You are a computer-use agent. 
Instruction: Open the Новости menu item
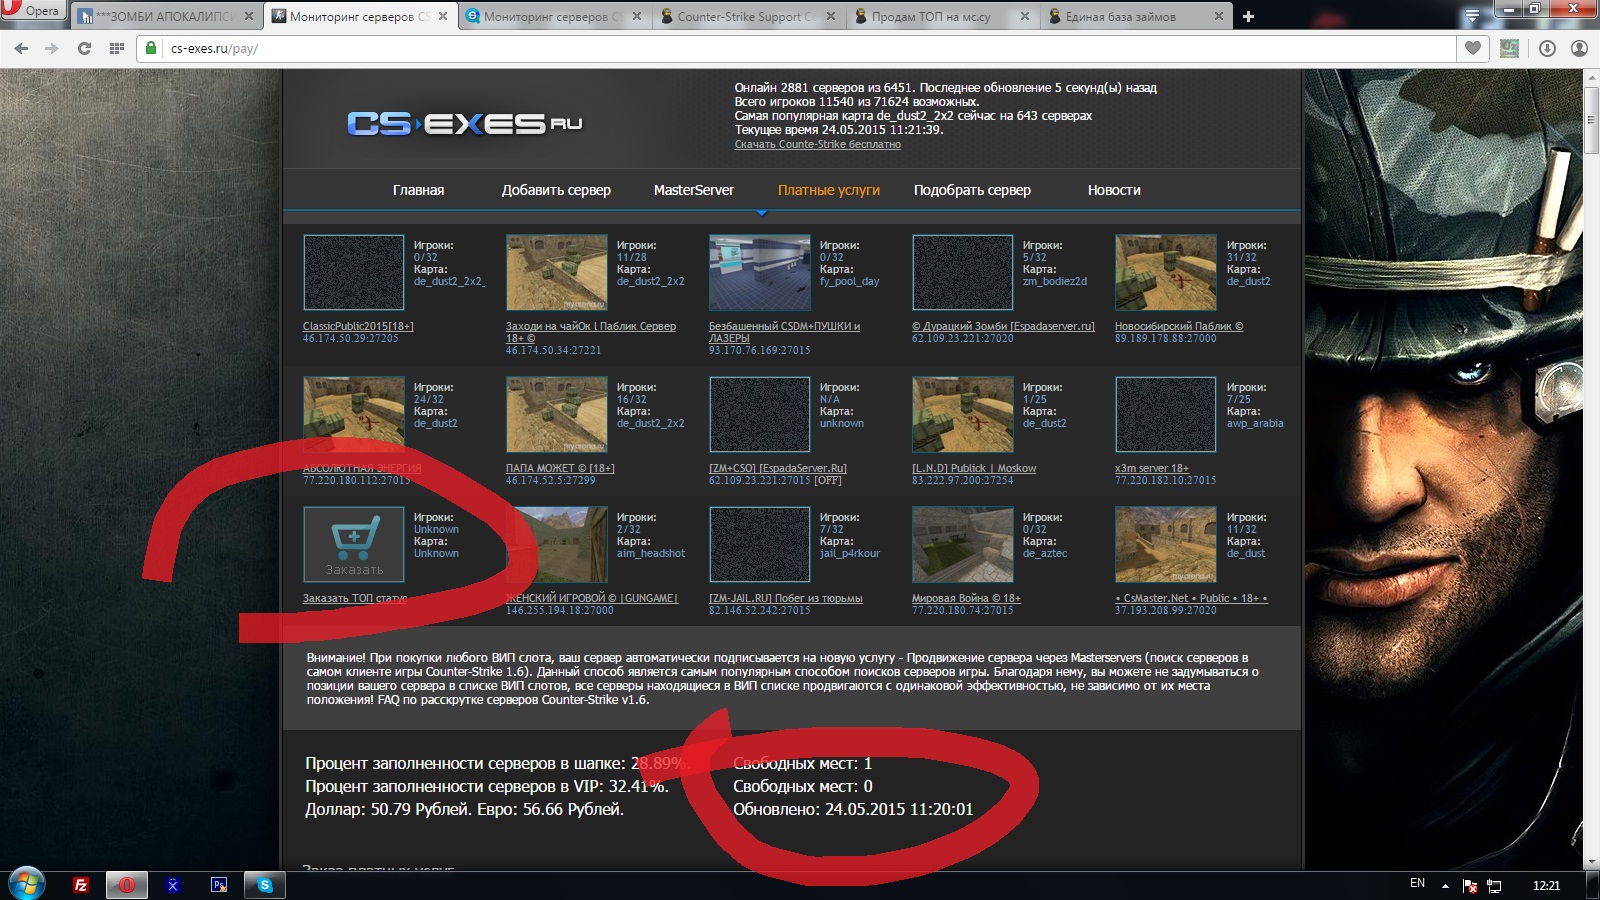click(1114, 190)
